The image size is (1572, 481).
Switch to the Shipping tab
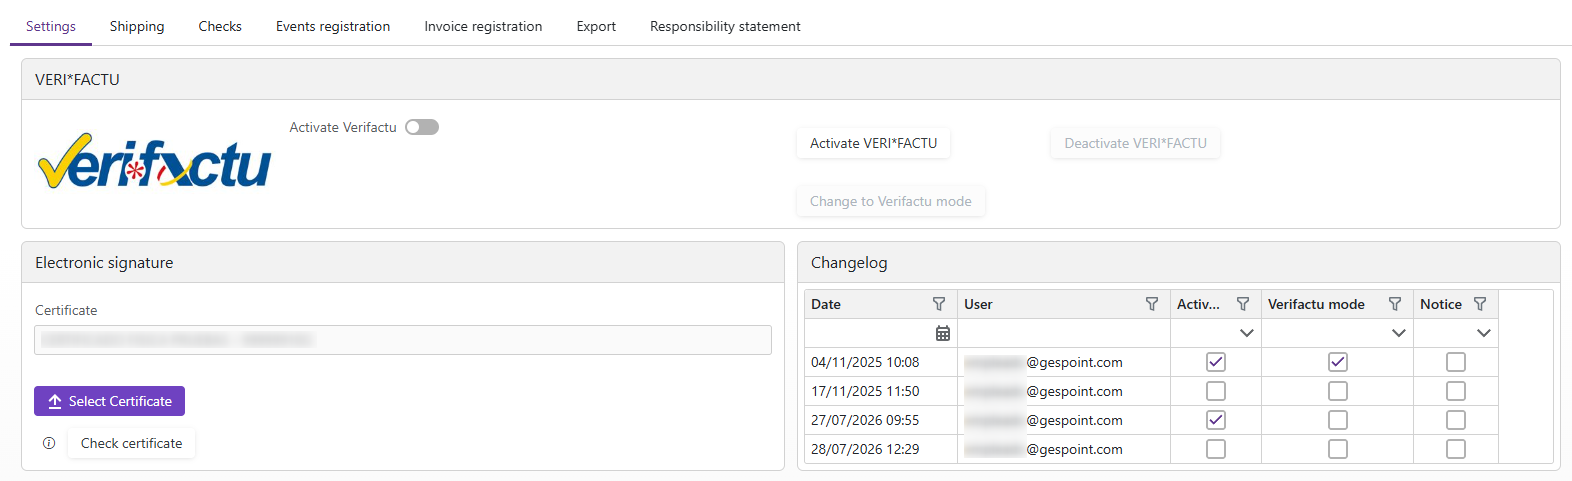coord(137,26)
